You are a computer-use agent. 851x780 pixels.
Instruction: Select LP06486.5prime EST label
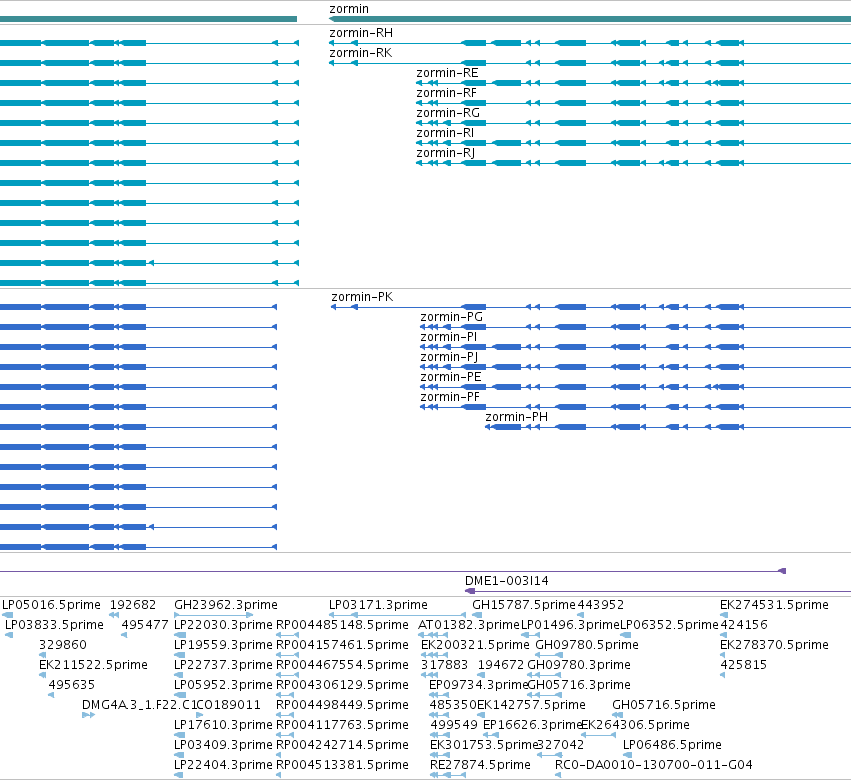[672, 745]
